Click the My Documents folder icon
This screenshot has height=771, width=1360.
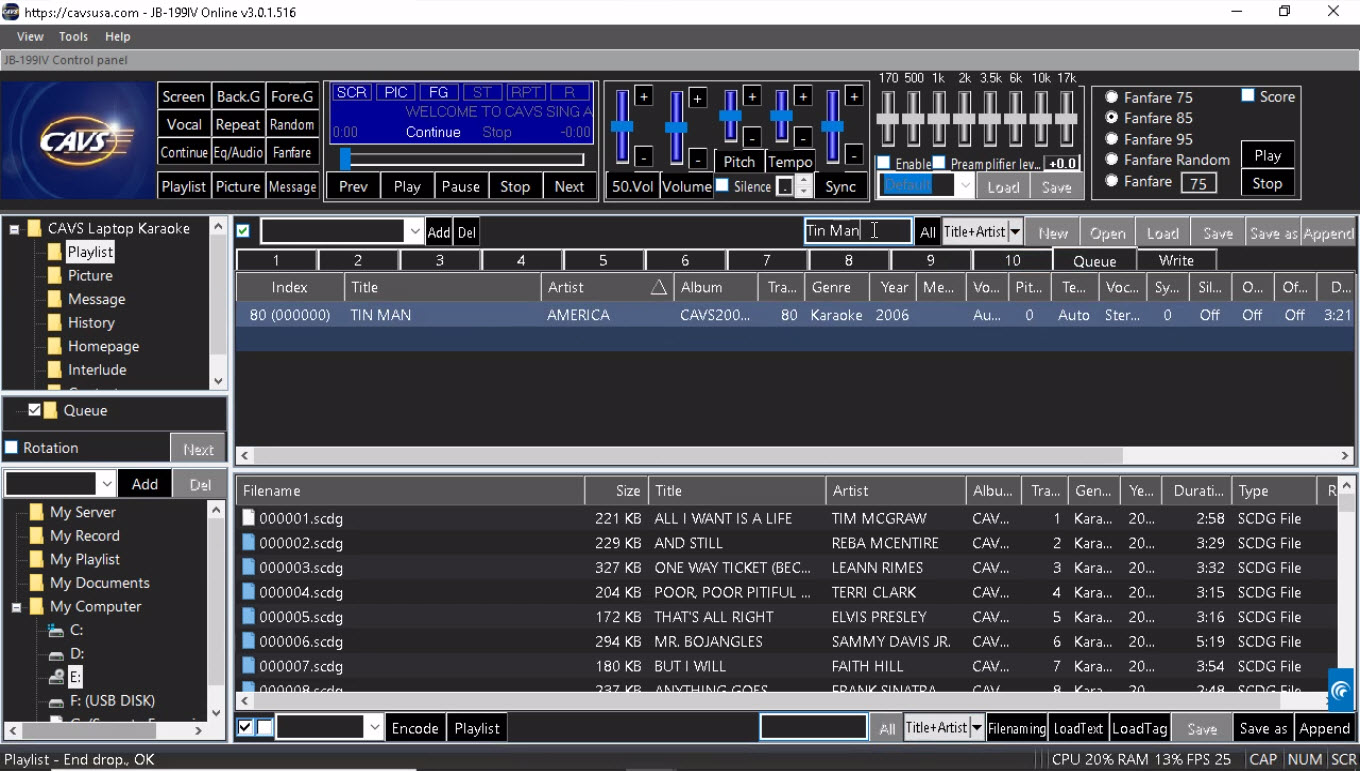click(37, 583)
